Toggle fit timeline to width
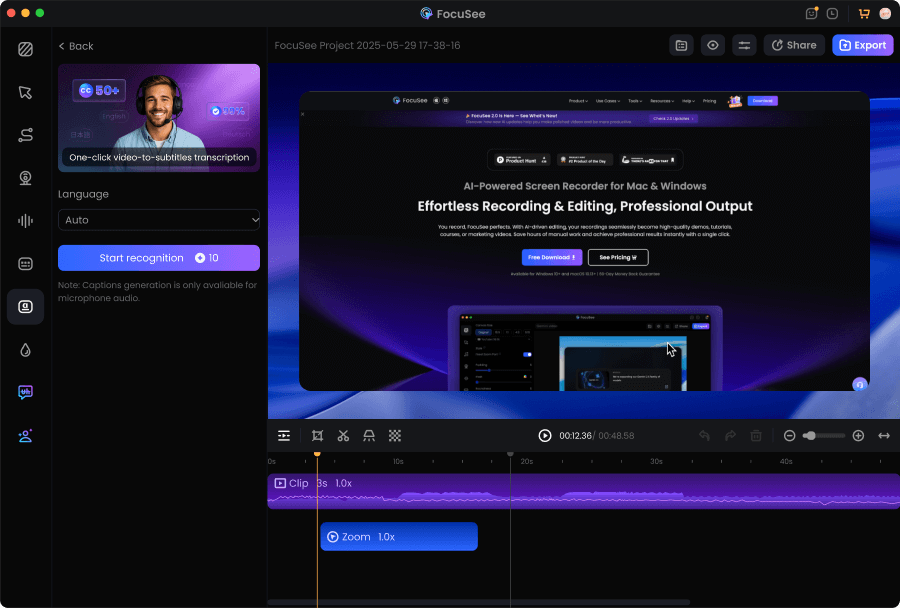Viewport: 900px width, 608px height. [x=884, y=436]
